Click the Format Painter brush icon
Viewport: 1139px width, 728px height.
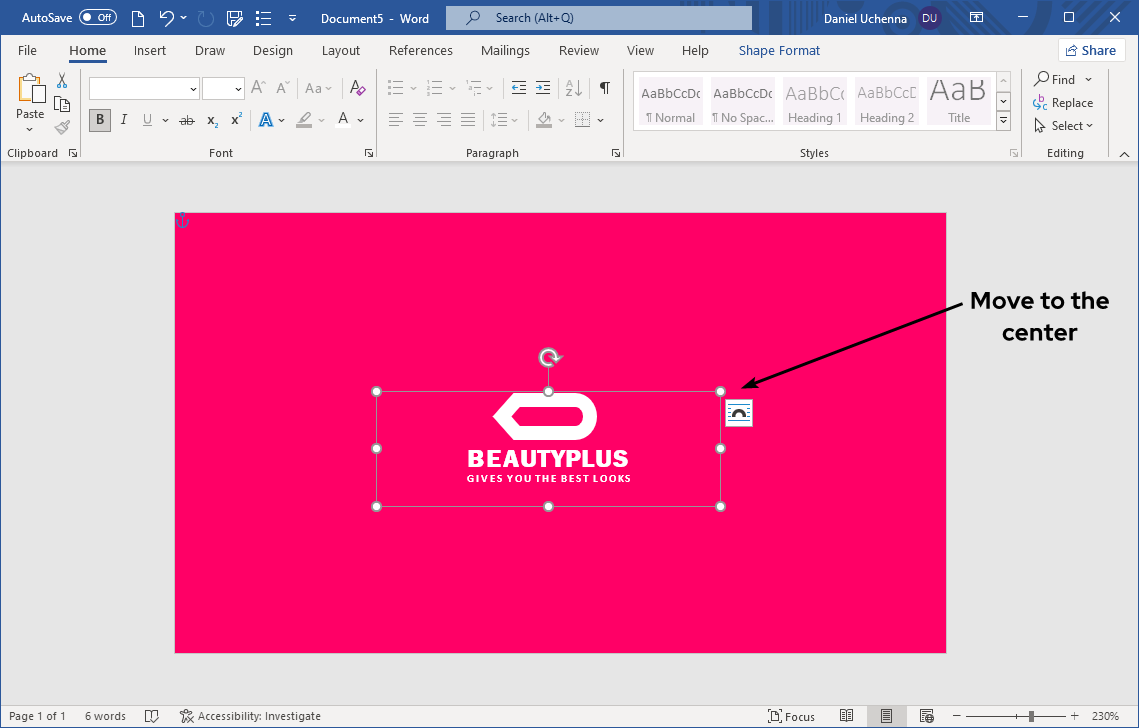[62, 127]
